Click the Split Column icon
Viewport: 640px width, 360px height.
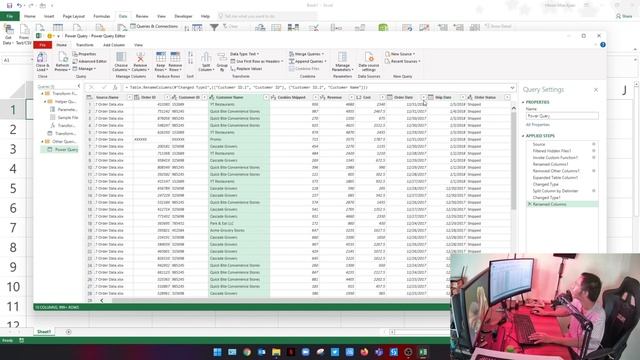tap(206, 58)
